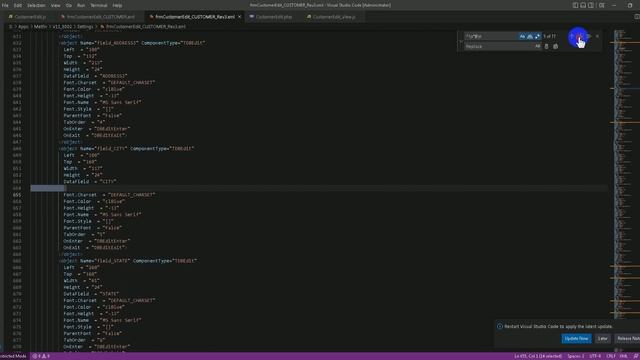Toggle Match Case in the find widget
Screen dimensions: 640x360
(x=522, y=36)
